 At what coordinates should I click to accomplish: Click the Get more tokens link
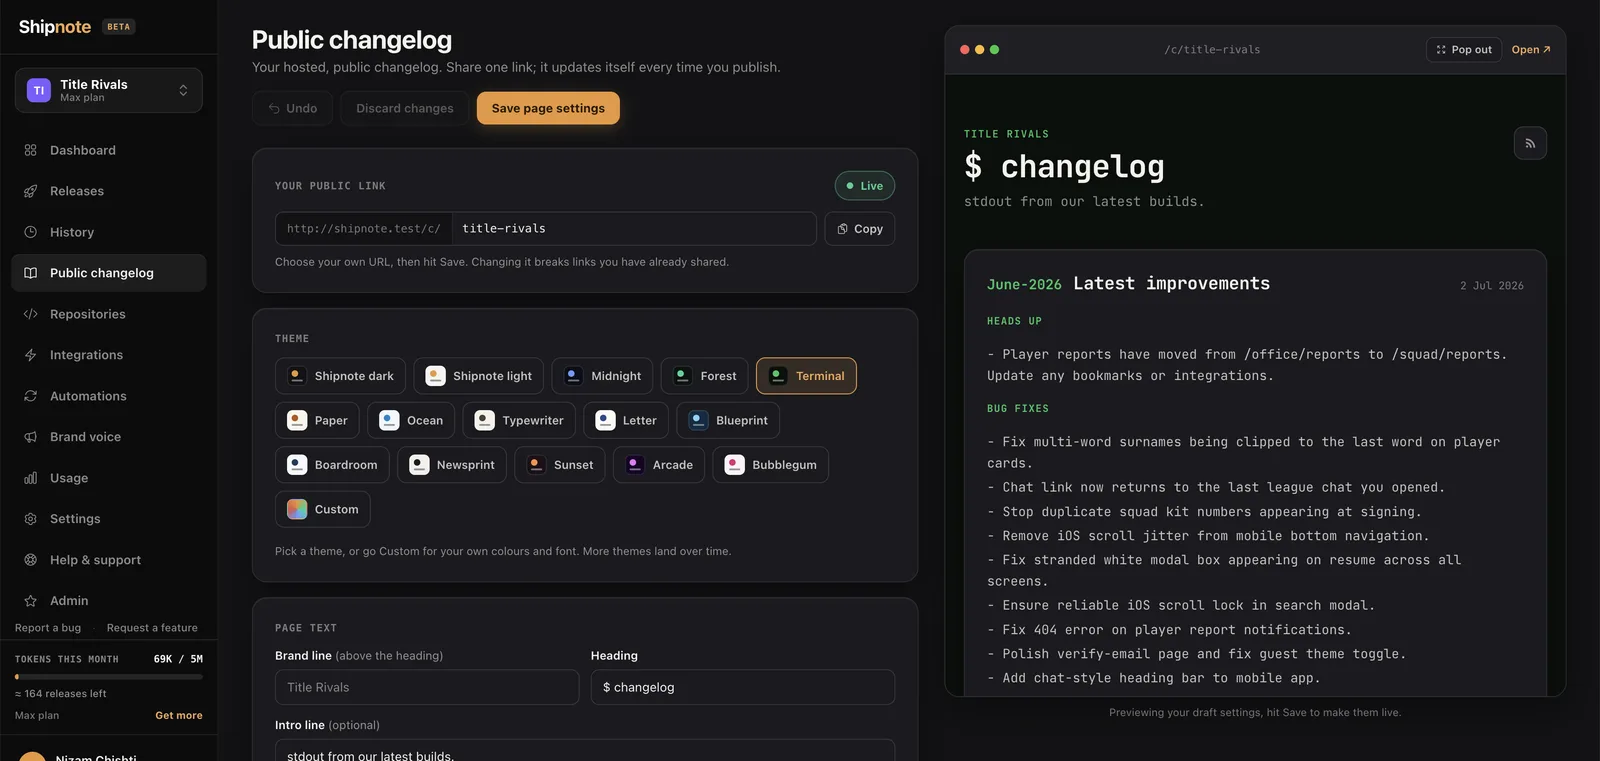click(179, 715)
